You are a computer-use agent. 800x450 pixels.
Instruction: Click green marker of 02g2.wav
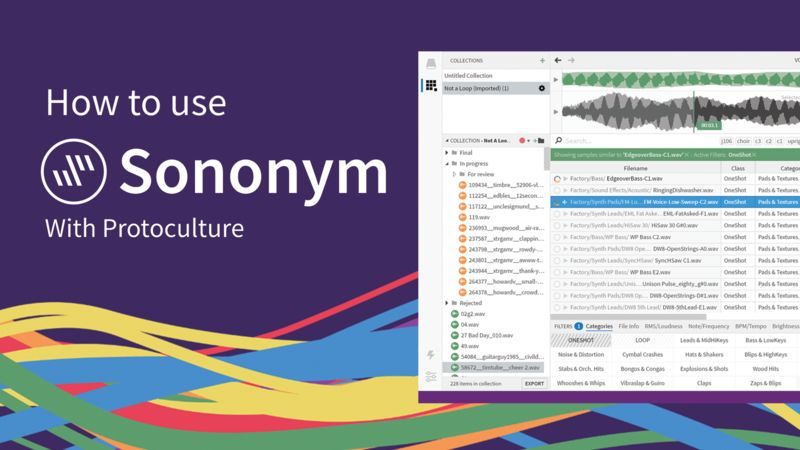pos(455,314)
